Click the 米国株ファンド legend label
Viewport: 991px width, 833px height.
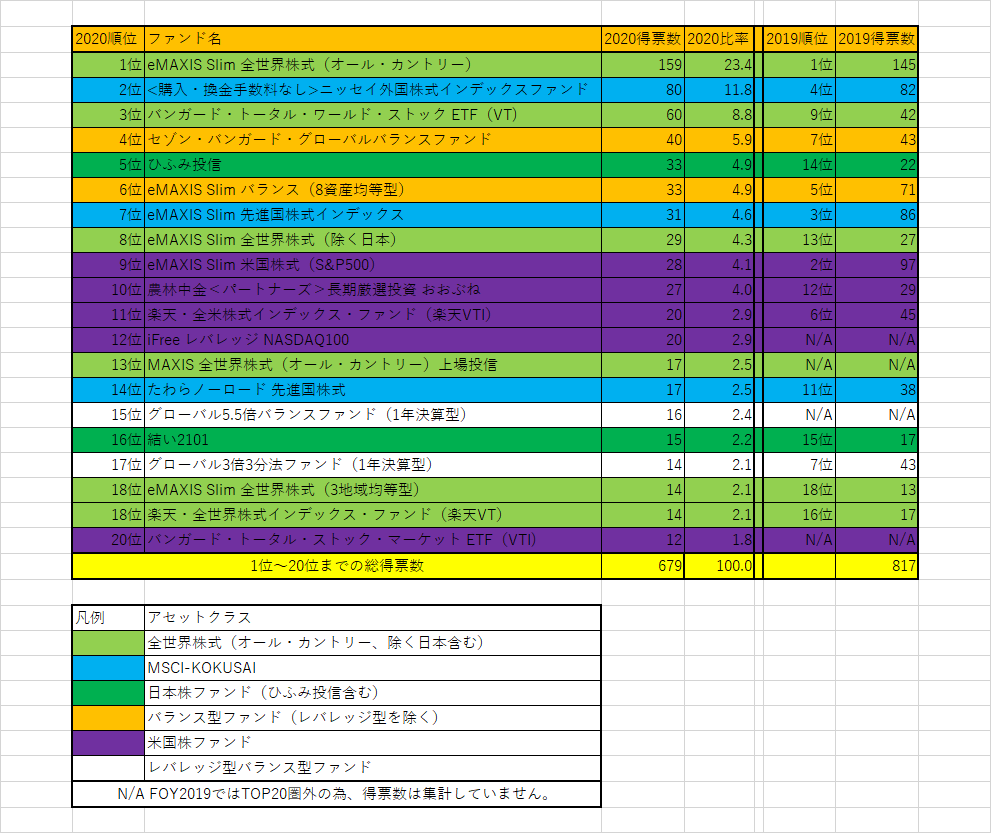pos(373,743)
